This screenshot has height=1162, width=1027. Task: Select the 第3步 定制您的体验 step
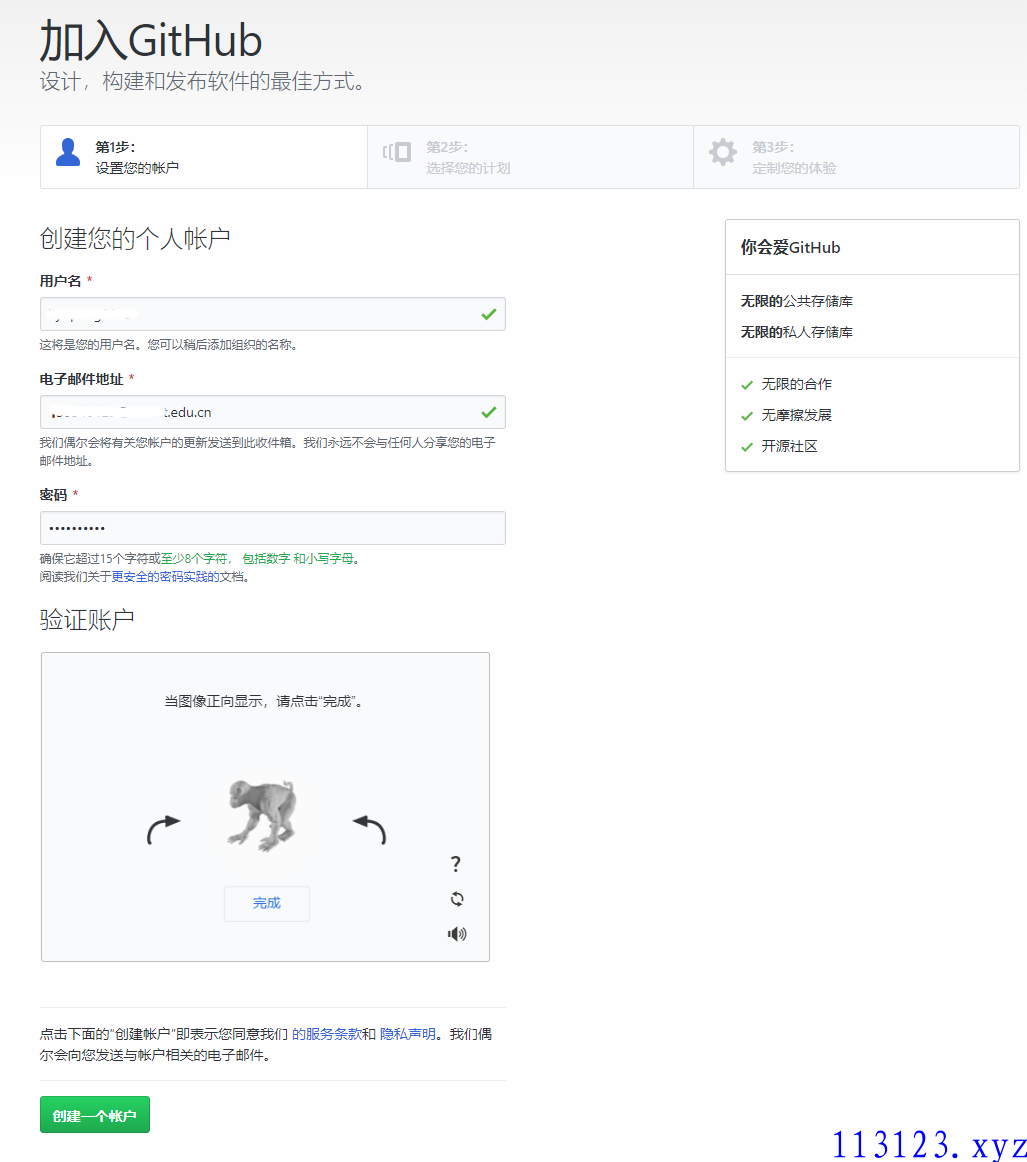[857, 157]
